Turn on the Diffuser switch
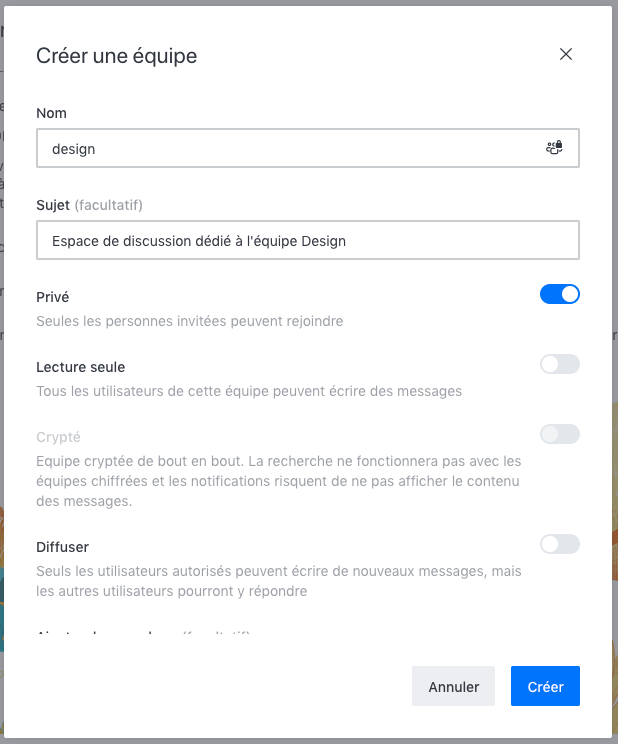The image size is (618, 744). coord(560,544)
